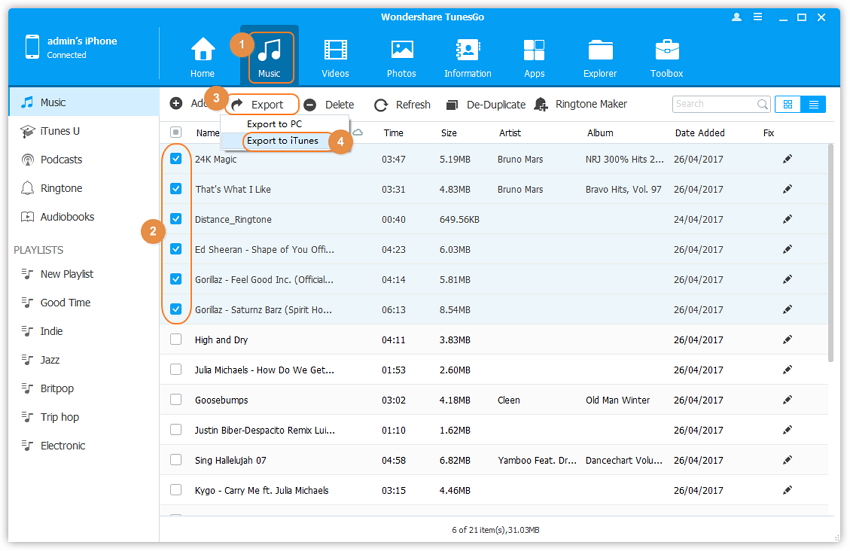Image resolution: width=850 pixels, height=551 pixels.
Task: Open the Explorer folder icon
Action: [601, 50]
